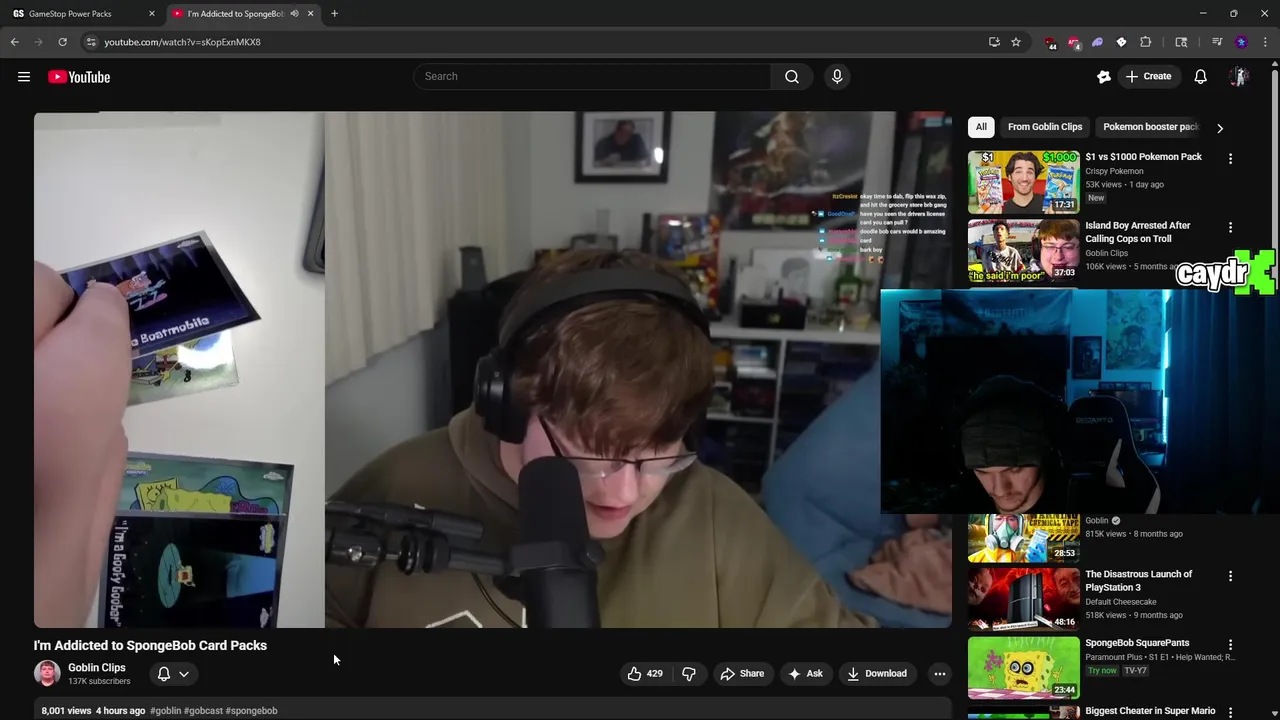Open menu for Disastrous Launch of PlayStation 3
The width and height of the screenshot is (1280, 720).
[x=1230, y=576]
